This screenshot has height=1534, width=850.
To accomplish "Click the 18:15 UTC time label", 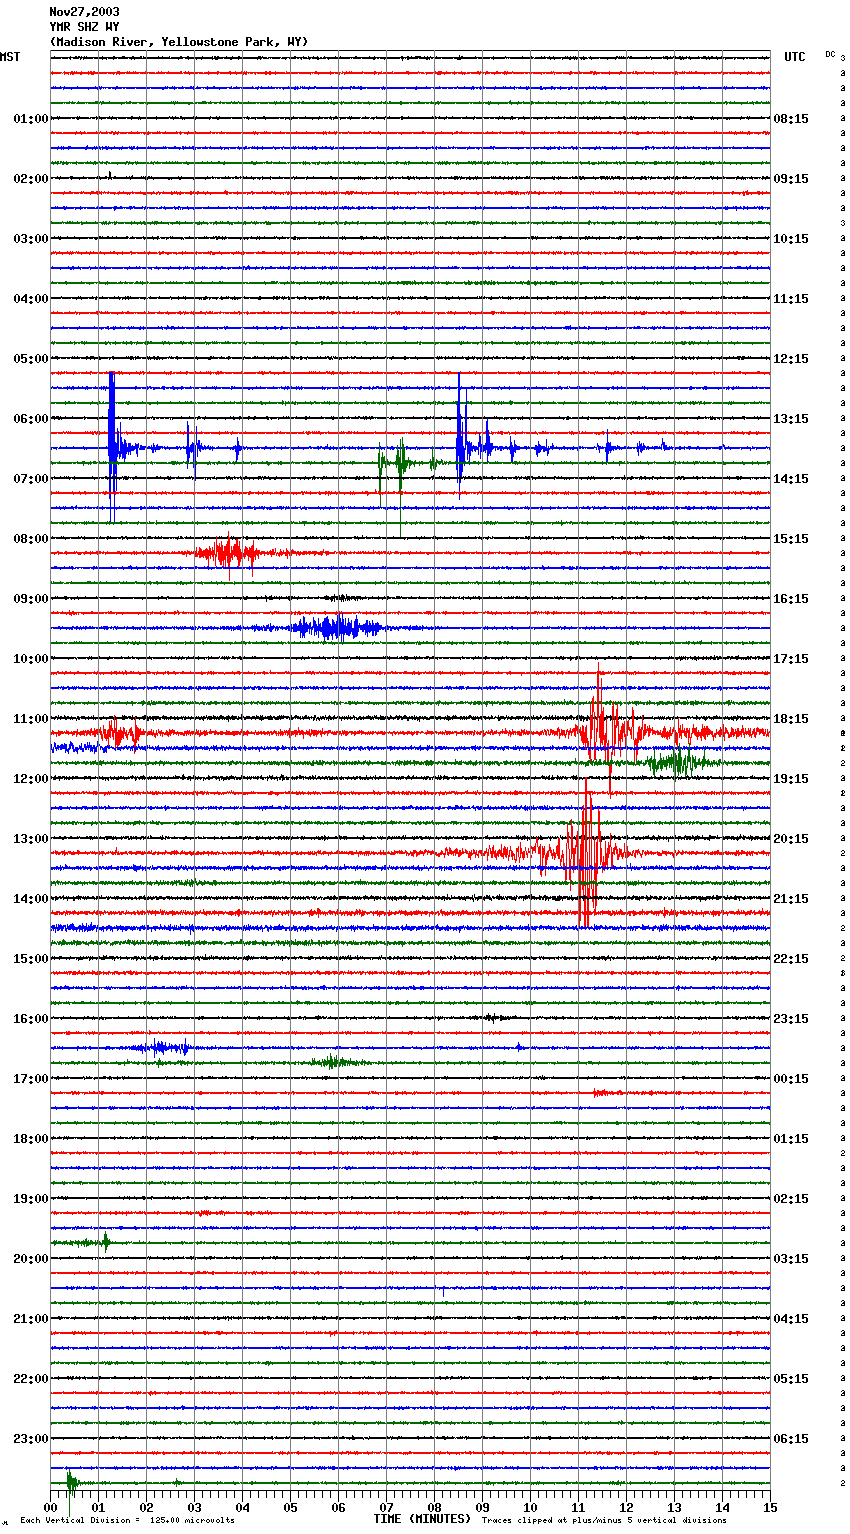I will tap(791, 719).
